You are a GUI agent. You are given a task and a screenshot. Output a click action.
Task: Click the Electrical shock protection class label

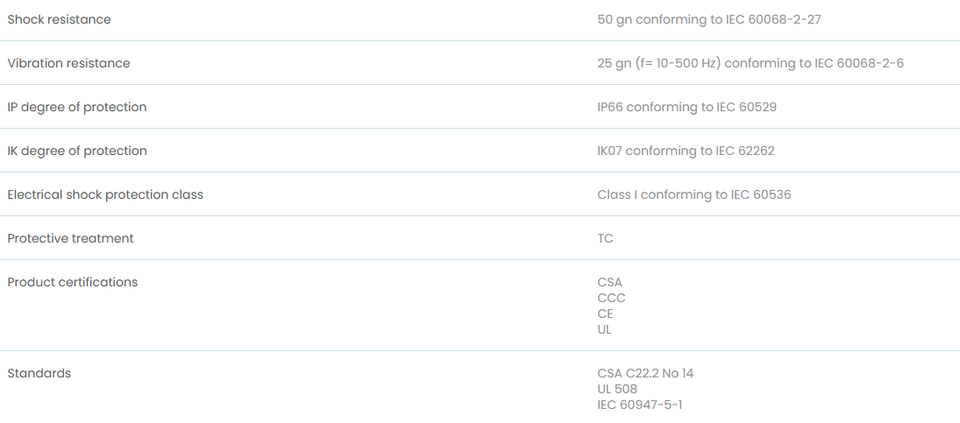(x=105, y=195)
